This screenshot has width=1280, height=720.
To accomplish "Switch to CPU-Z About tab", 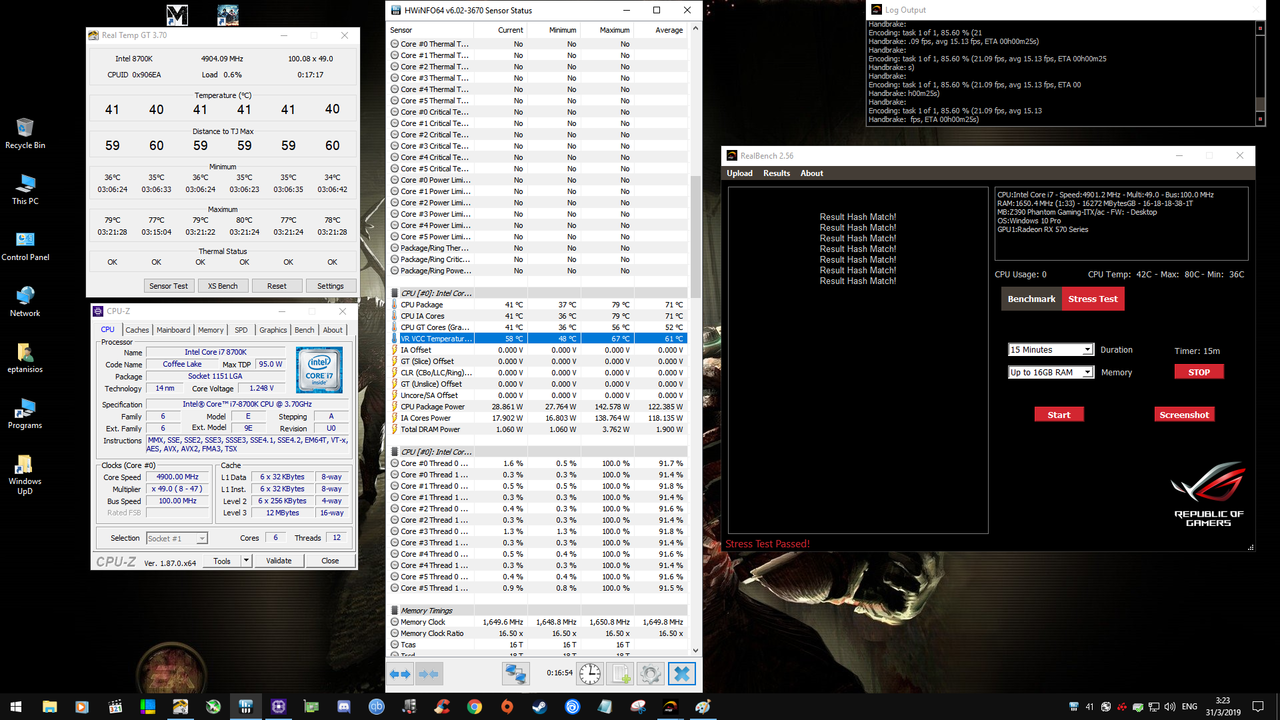I will point(333,330).
